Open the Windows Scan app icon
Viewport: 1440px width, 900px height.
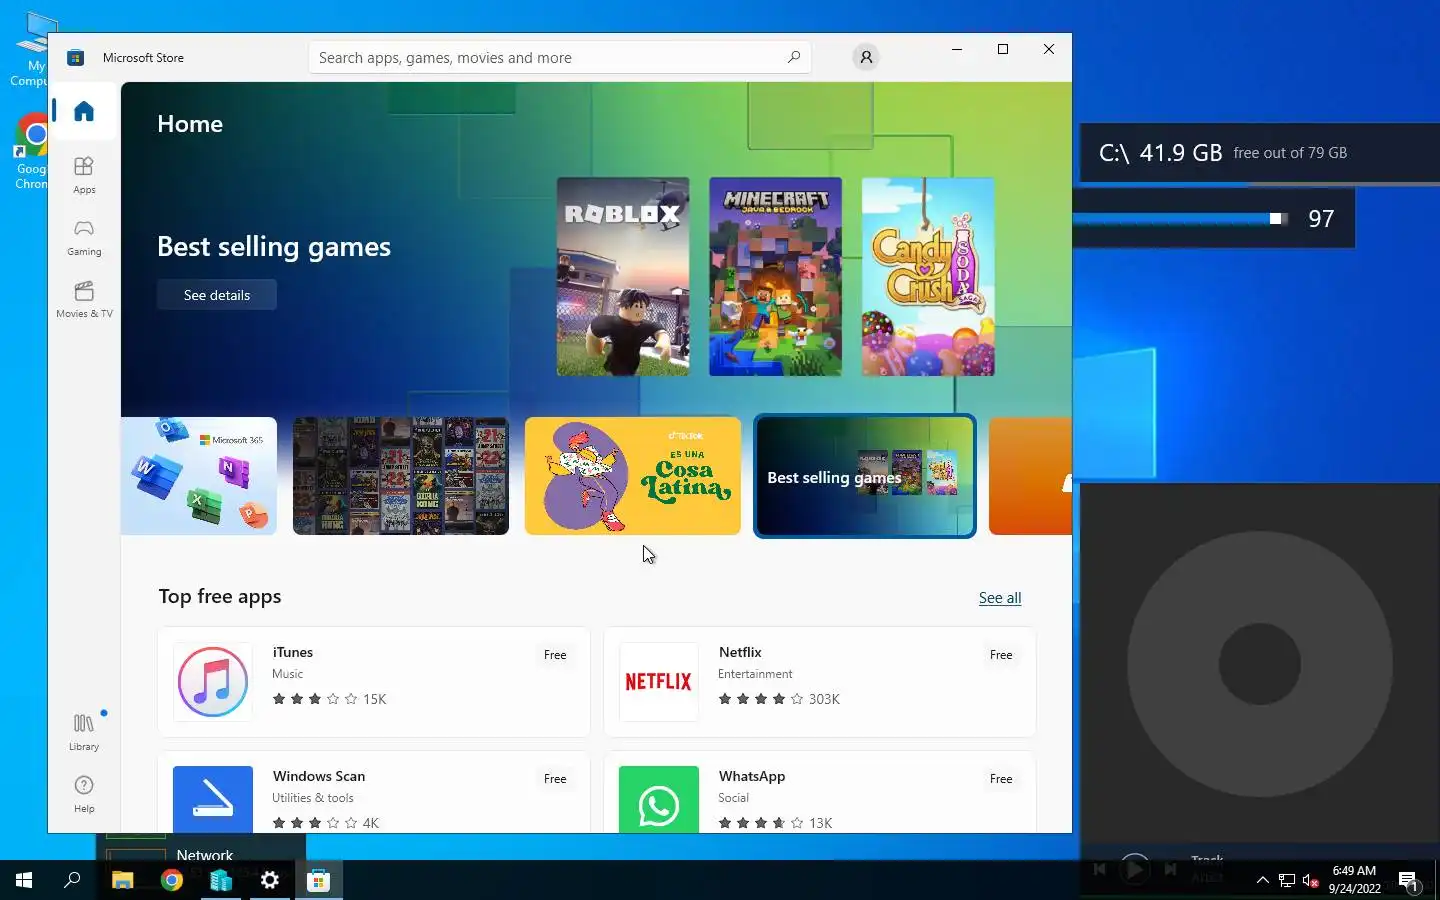[213, 799]
